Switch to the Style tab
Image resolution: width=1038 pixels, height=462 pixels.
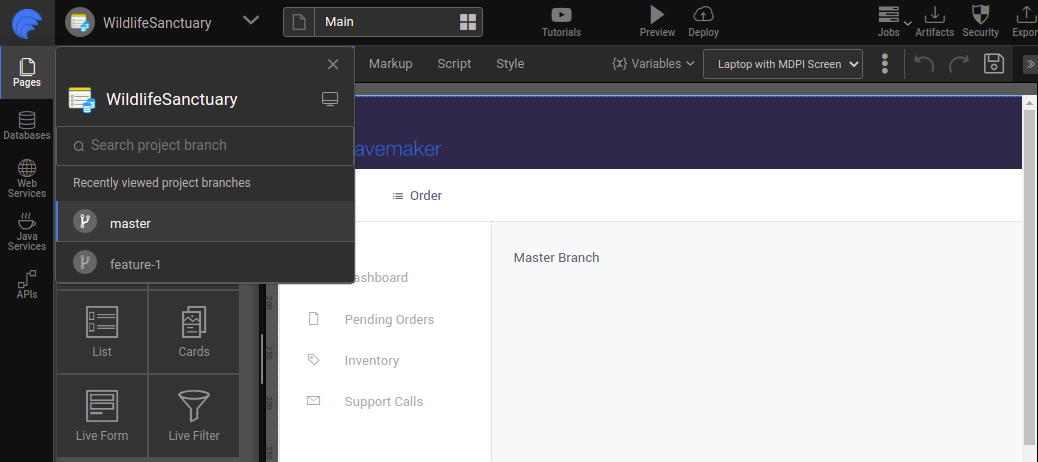click(510, 64)
